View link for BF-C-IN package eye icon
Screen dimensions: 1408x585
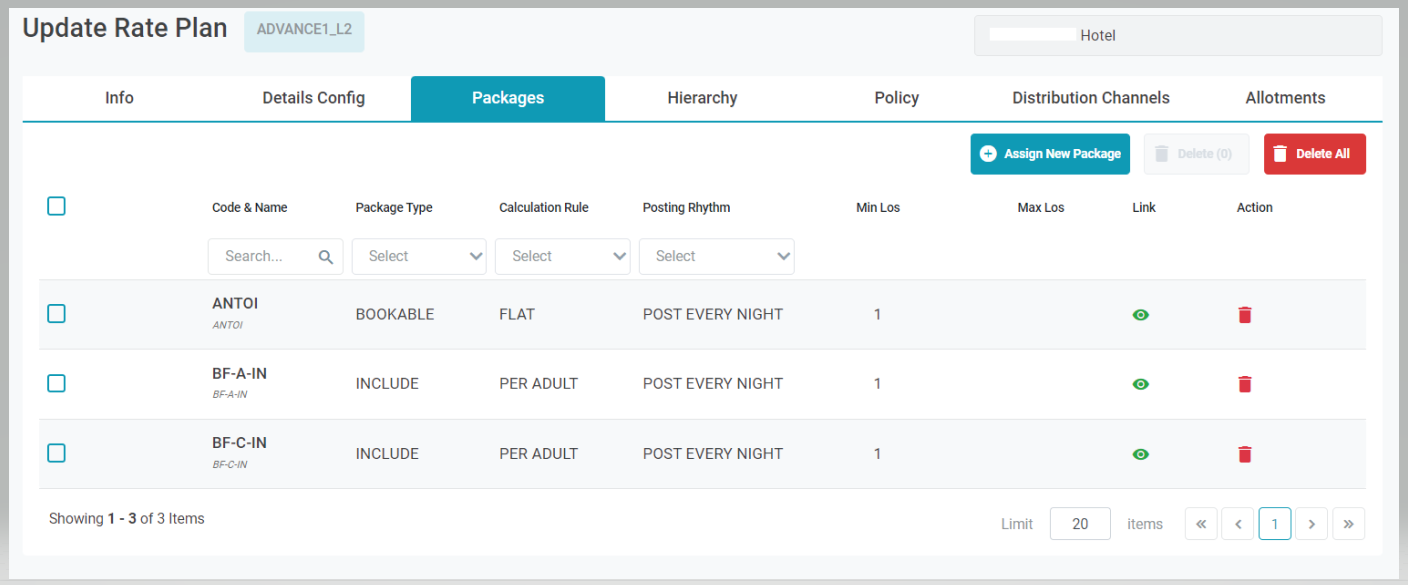point(1141,454)
